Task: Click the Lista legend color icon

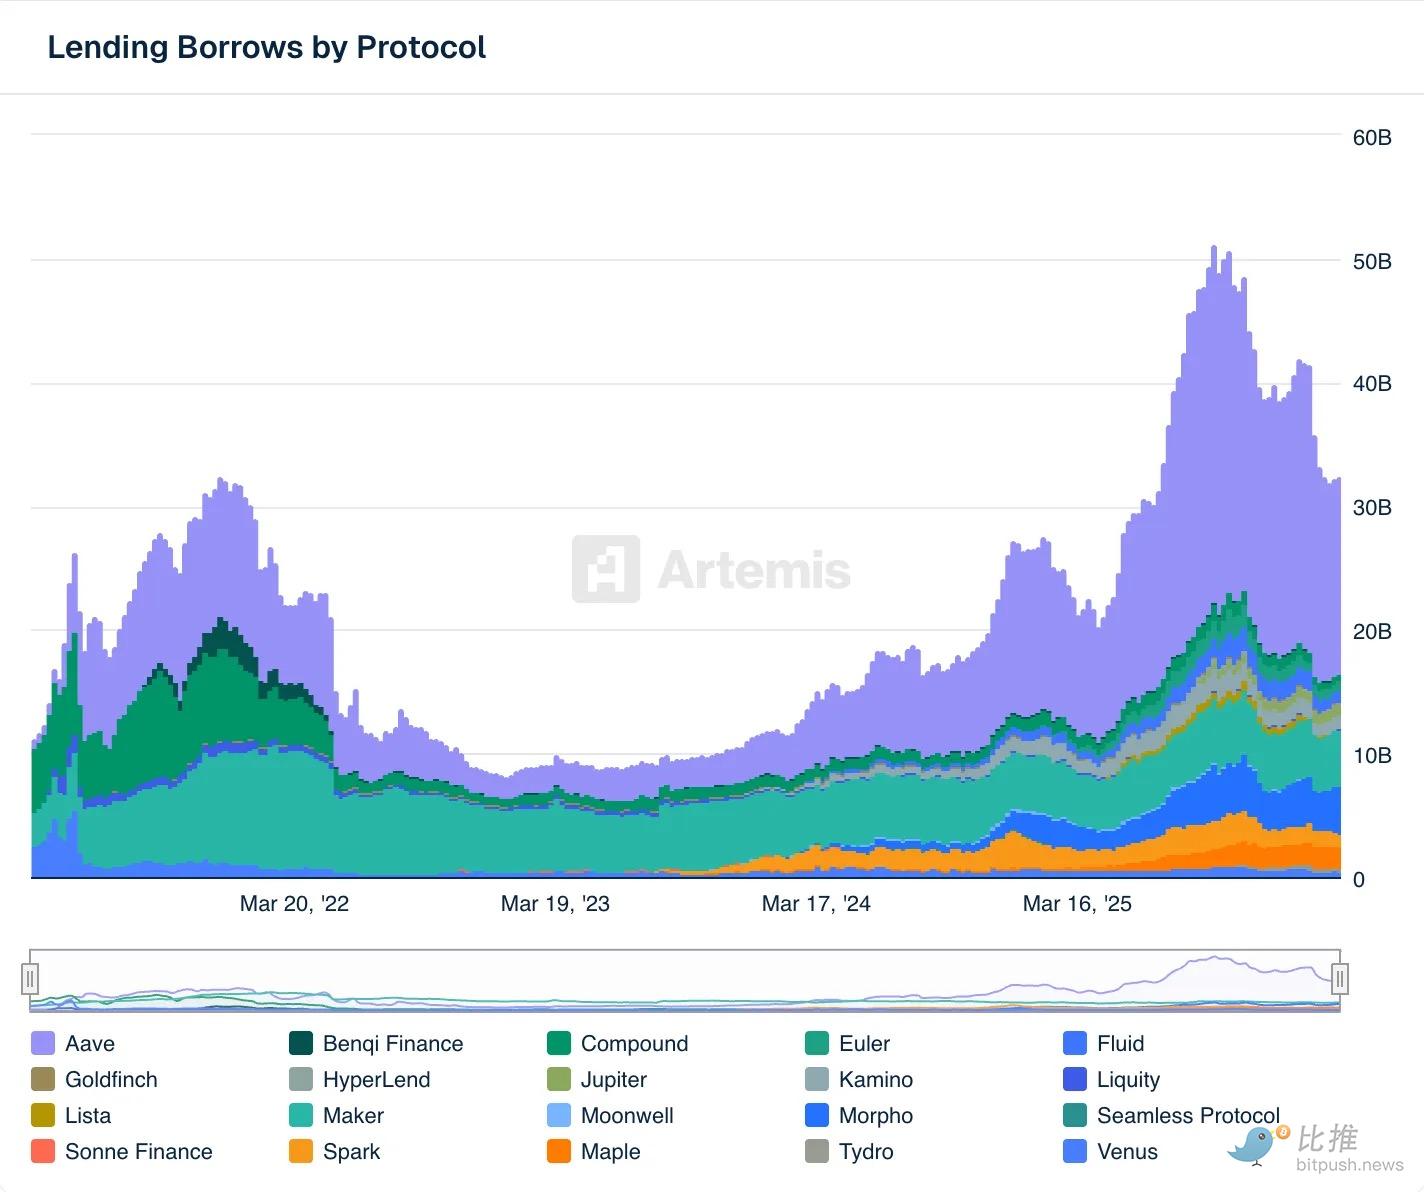Action: click(43, 1116)
